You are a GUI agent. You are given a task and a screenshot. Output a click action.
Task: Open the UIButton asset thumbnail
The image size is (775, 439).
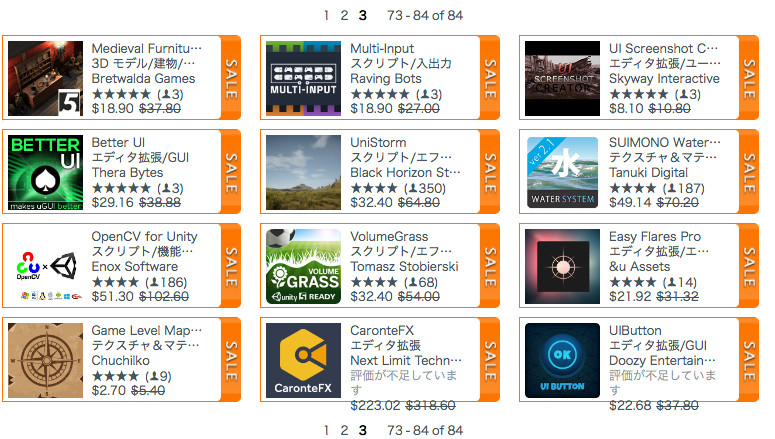pos(562,360)
